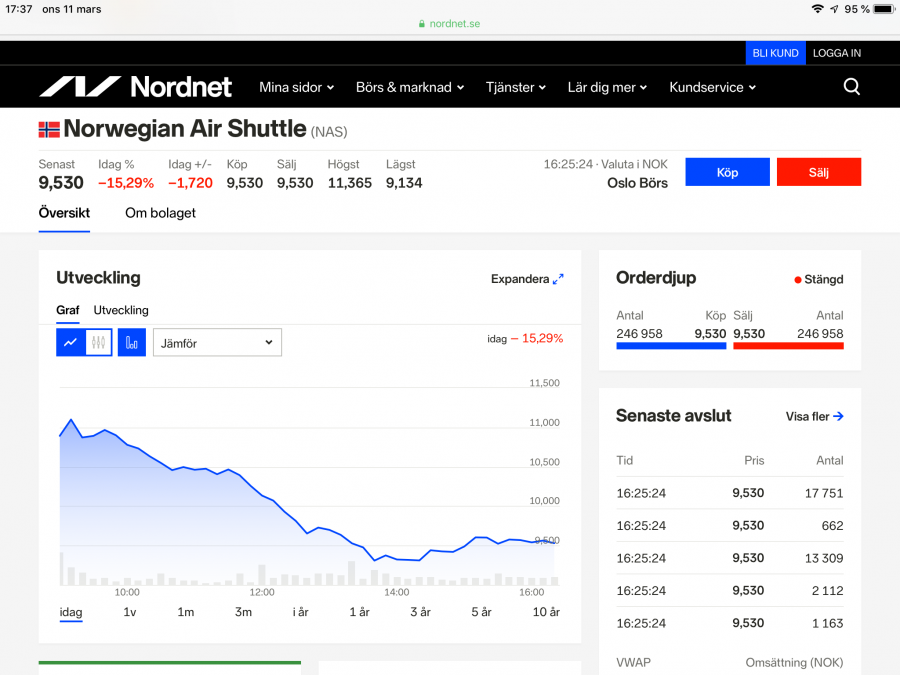Image resolution: width=900 pixels, height=675 pixels.
Task: Click the Expandera arrows icon
Action: 558,279
